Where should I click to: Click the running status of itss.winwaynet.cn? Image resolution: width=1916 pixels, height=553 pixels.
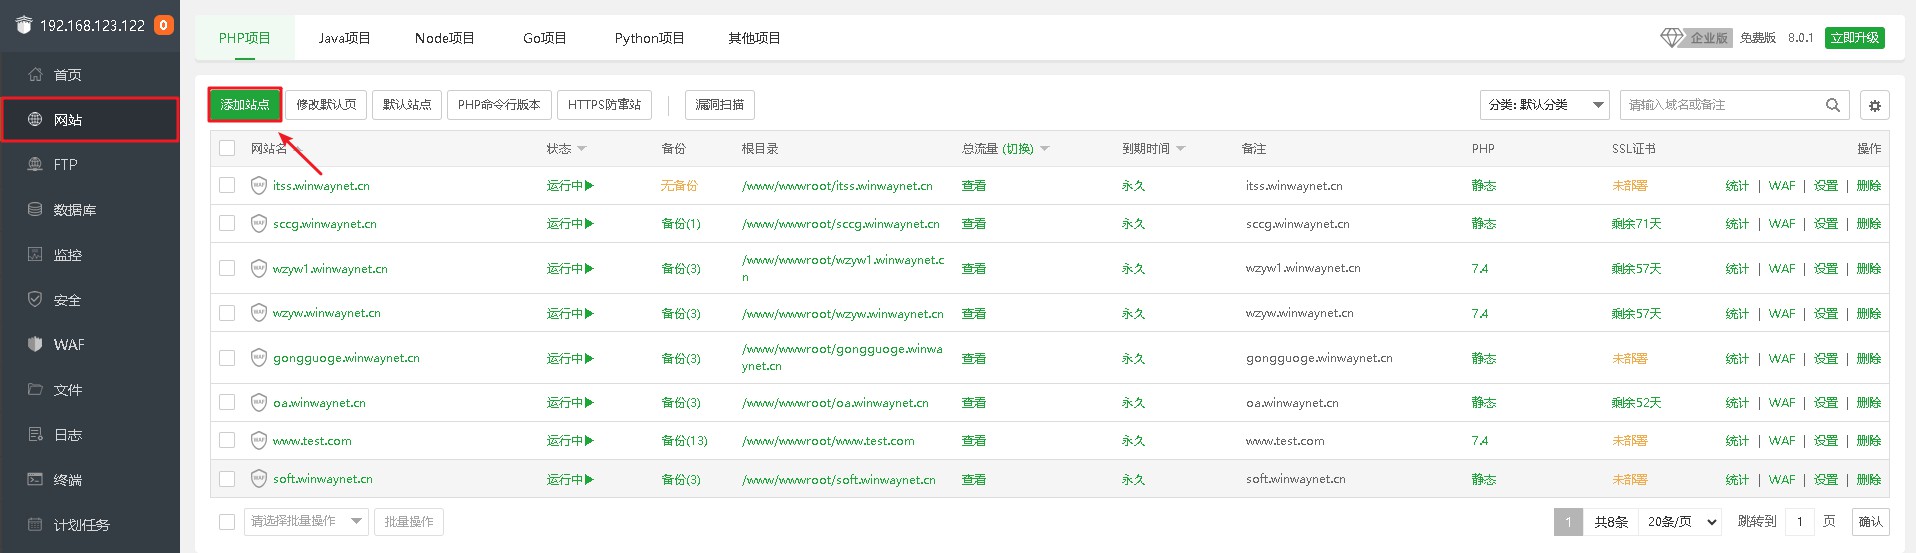[570, 186]
